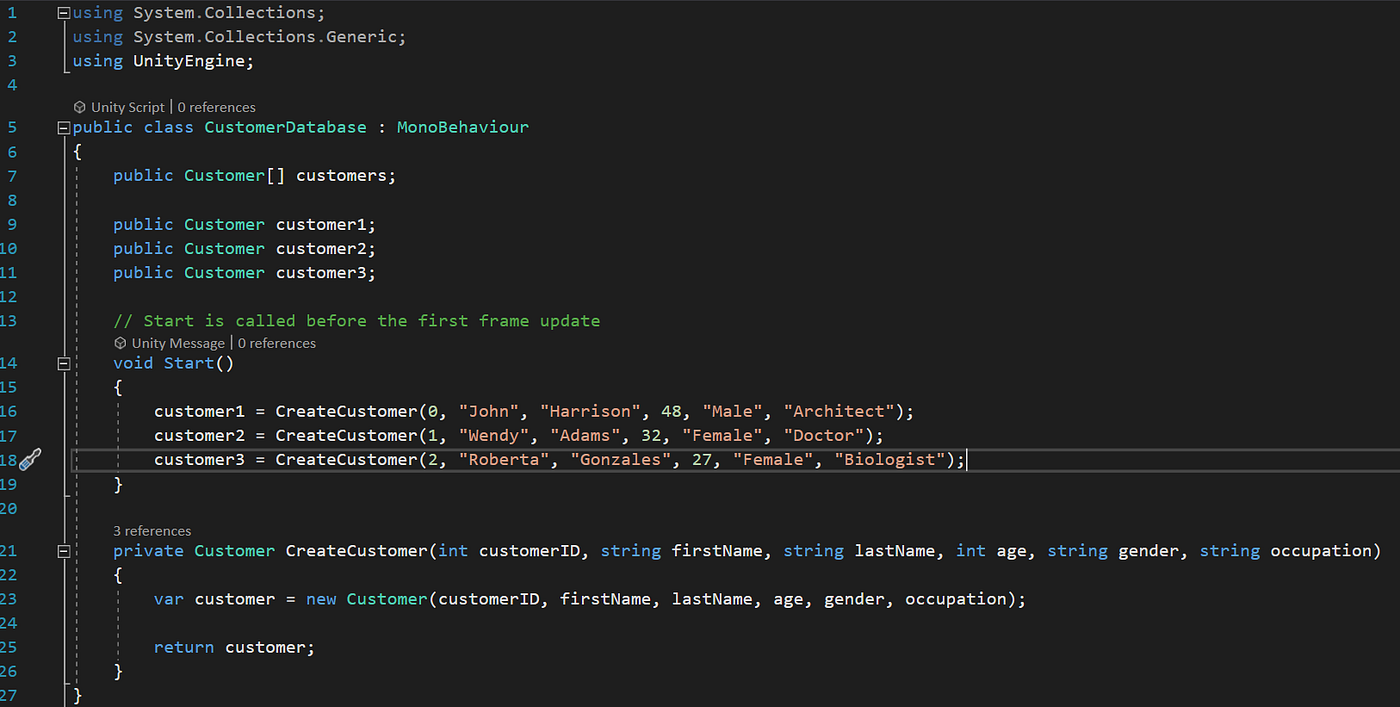
Task: Open the Quick Actions screwdriver icon on line 18
Action: point(30,459)
